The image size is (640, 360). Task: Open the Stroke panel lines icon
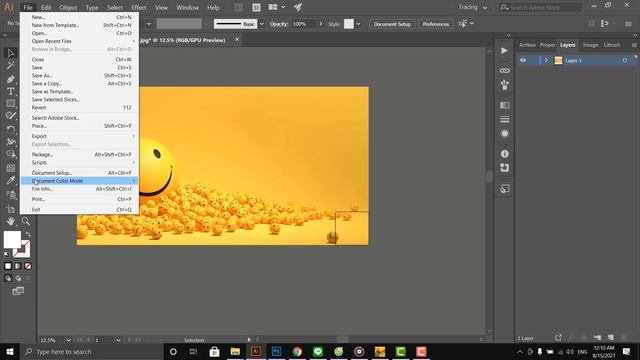click(504, 119)
